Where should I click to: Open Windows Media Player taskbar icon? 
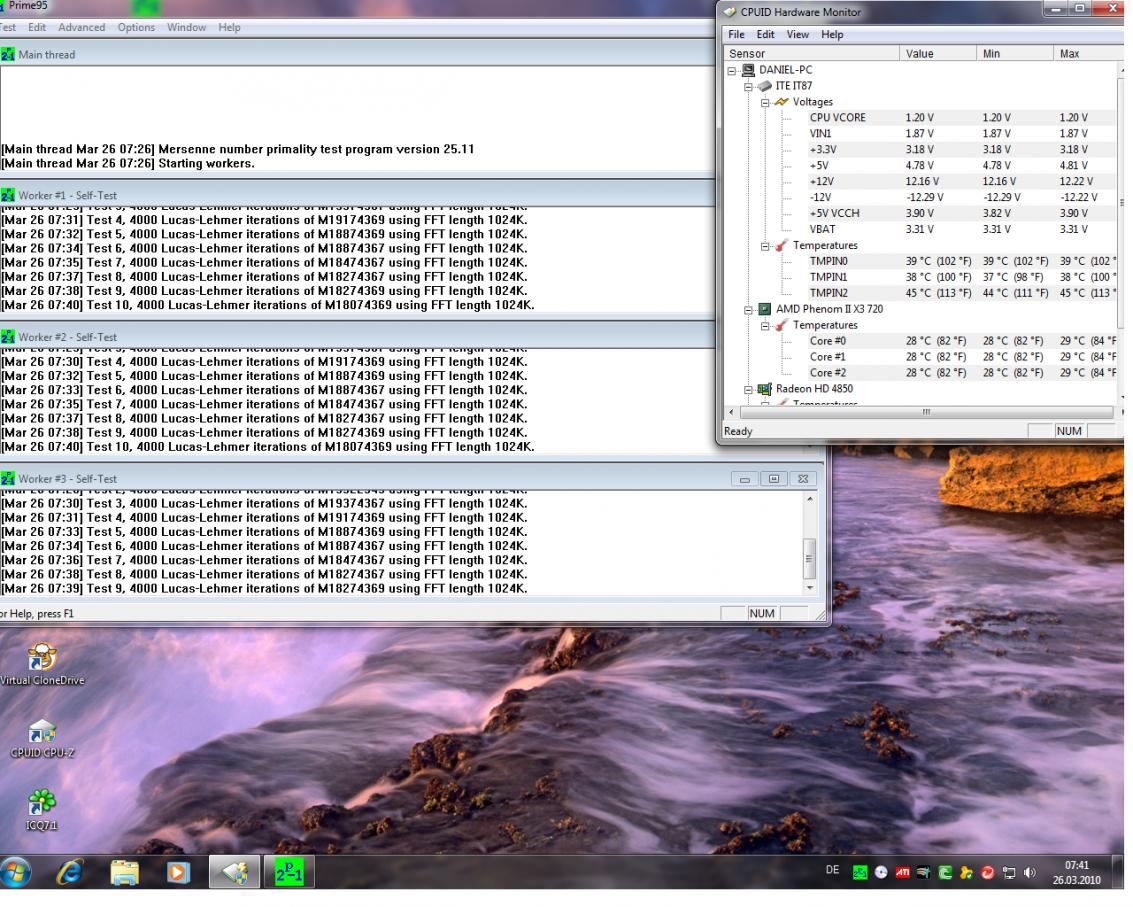178,872
